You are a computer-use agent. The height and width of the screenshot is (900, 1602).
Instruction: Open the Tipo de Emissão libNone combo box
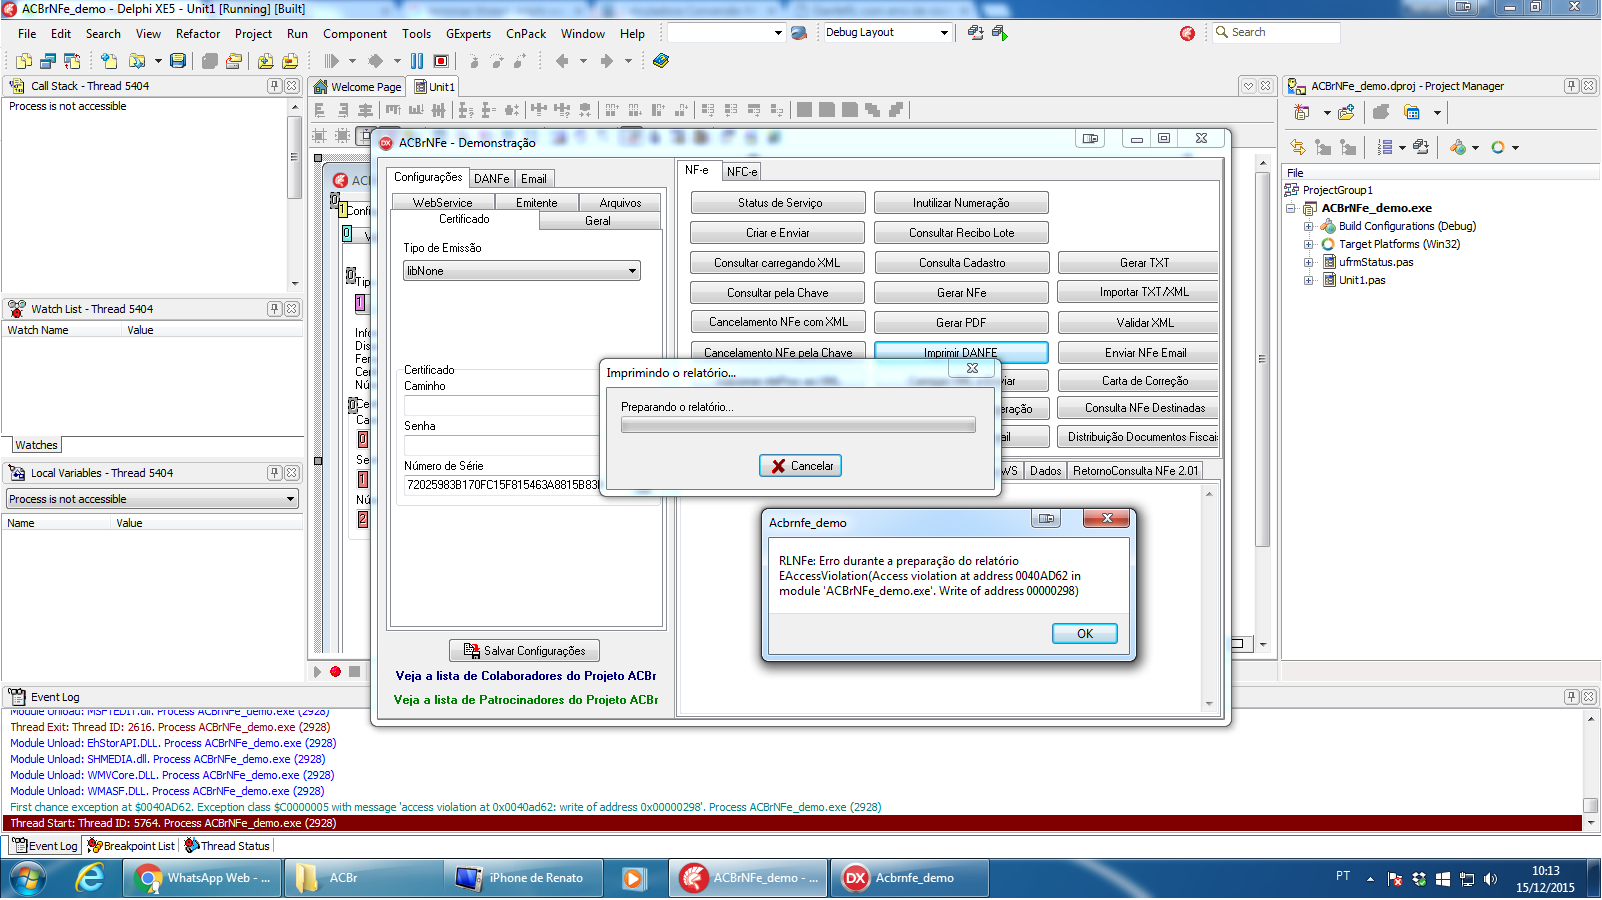point(521,271)
